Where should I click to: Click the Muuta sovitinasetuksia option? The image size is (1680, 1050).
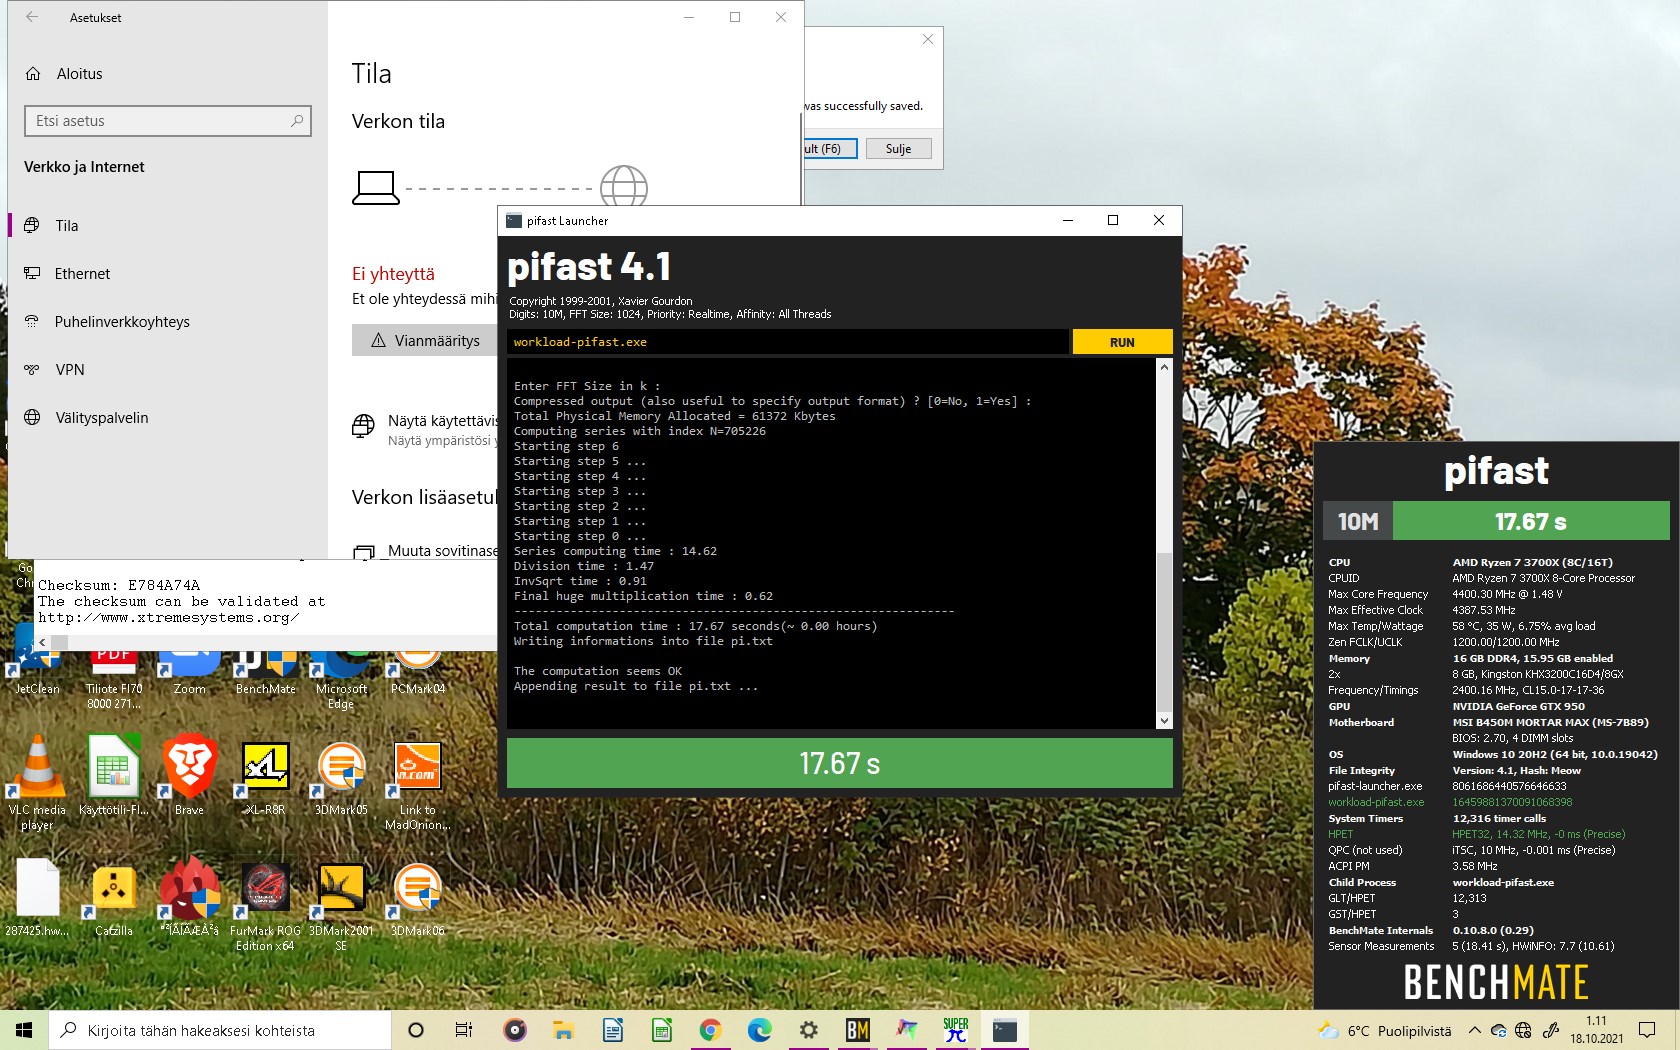coord(442,551)
